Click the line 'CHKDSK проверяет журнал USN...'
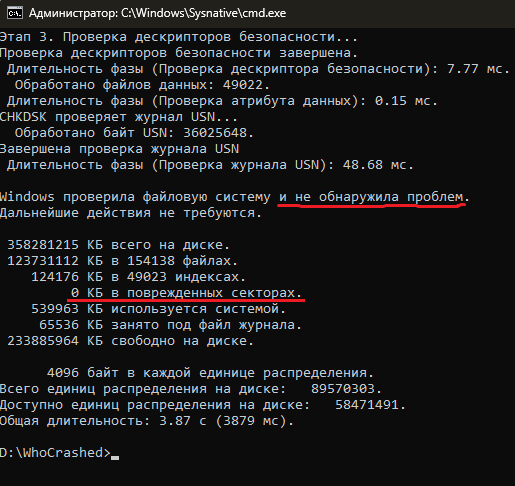The image size is (515, 486). 119,117
